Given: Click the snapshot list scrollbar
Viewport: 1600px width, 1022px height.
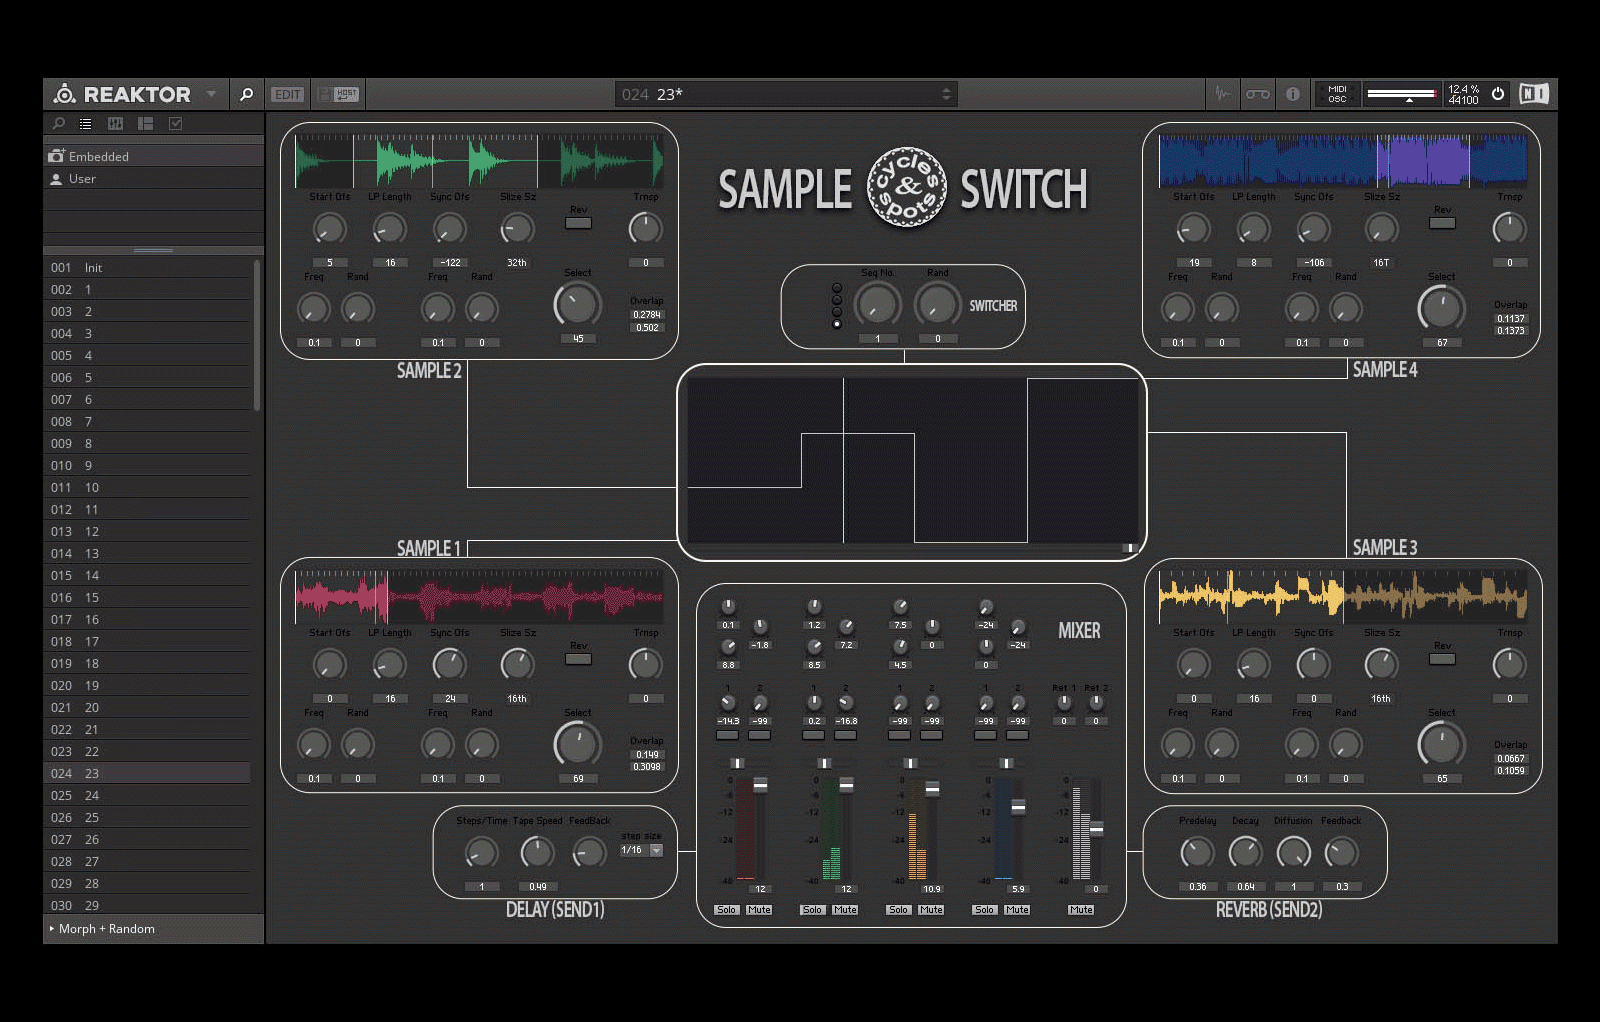Looking at the screenshot, I should (x=257, y=335).
